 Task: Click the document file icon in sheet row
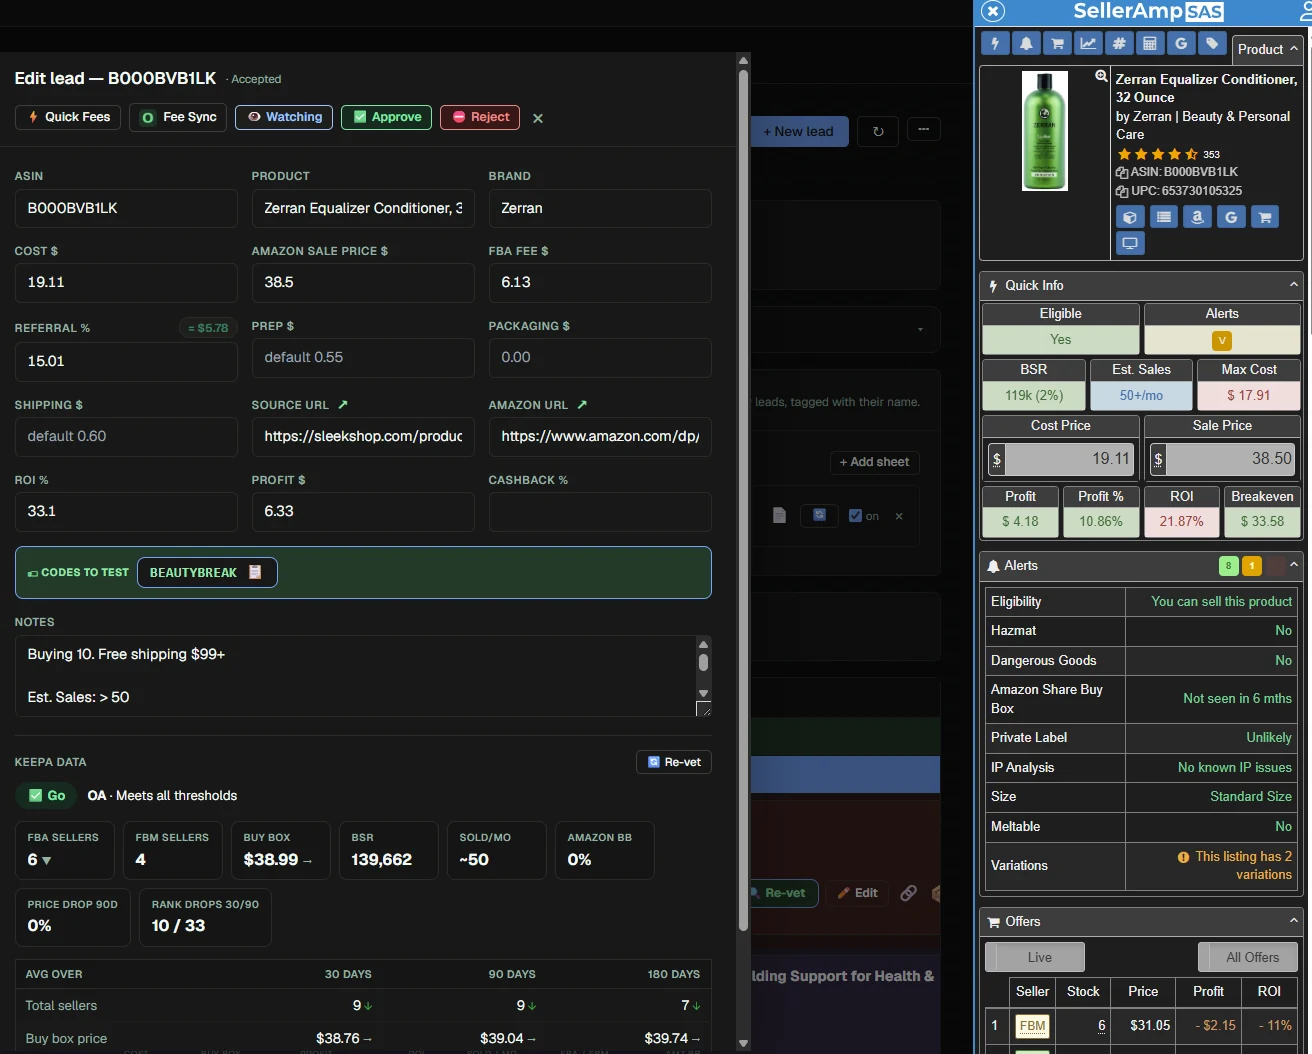[x=780, y=515]
